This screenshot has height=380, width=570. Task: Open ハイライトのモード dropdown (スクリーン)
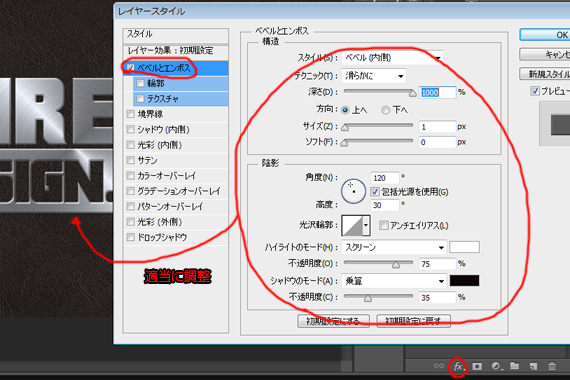(x=394, y=247)
